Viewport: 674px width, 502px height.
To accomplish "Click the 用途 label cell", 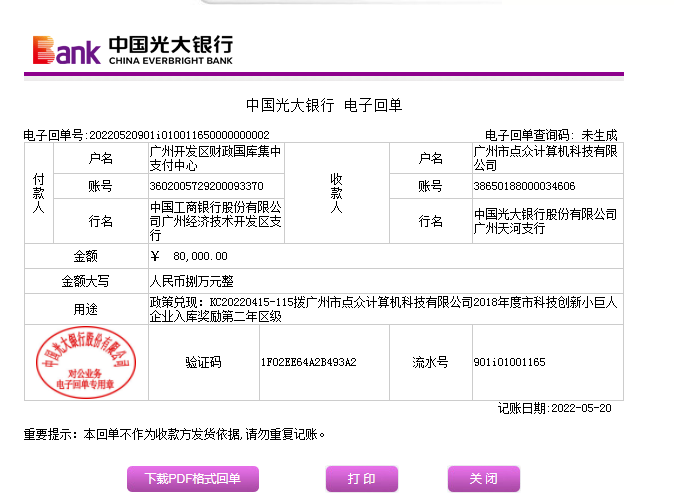I will click(x=86, y=309).
